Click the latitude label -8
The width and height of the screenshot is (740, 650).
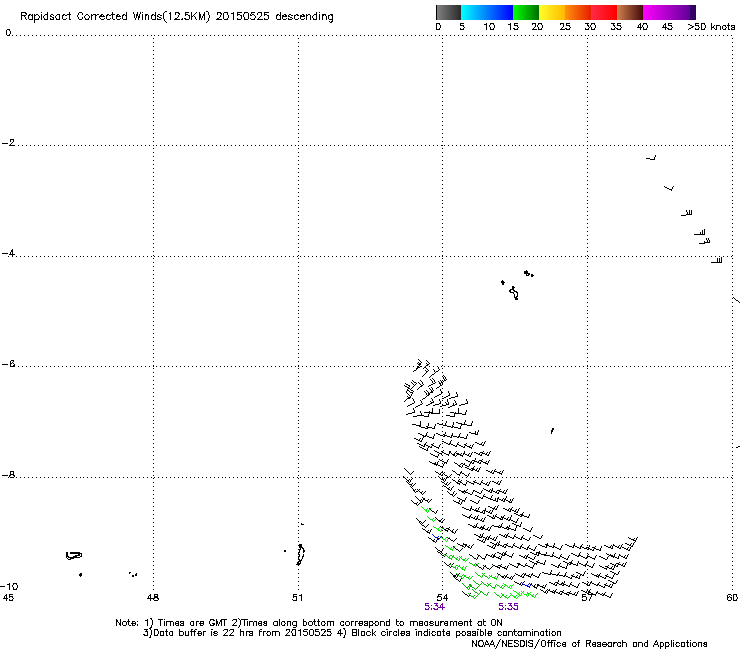pyautogui.click(x=8, y=474)
